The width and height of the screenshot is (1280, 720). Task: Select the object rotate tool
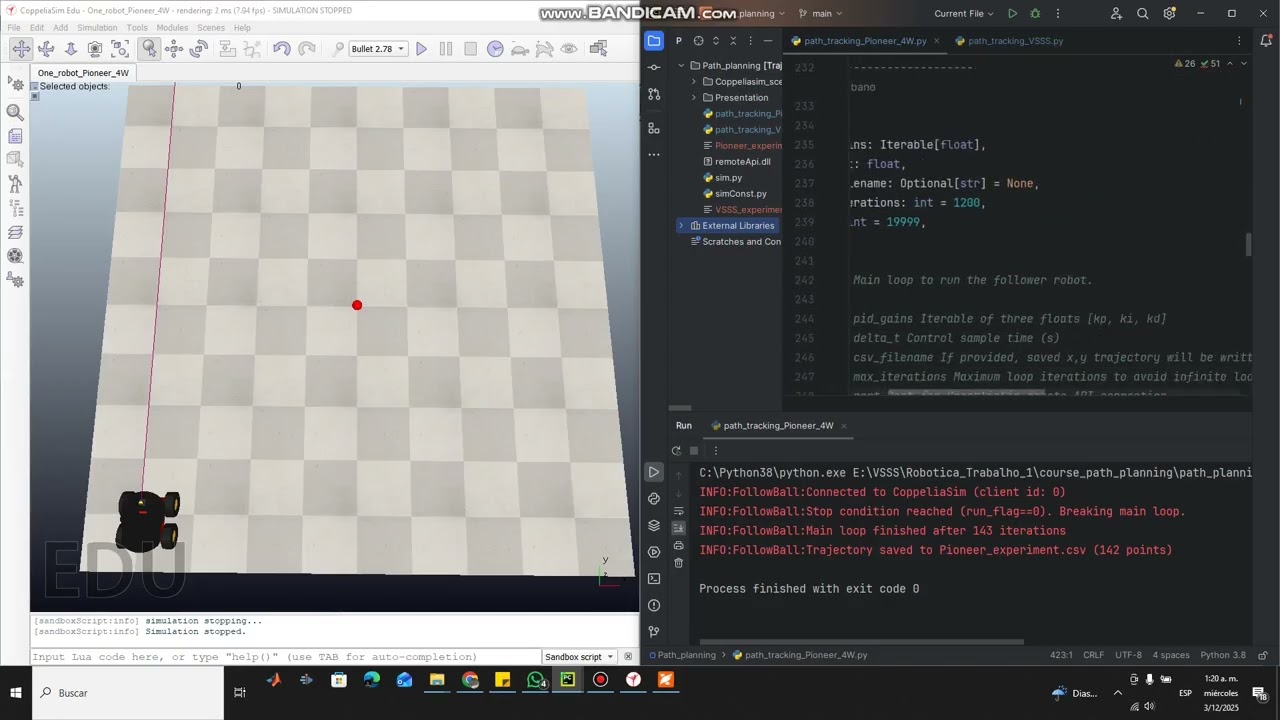click(x=199, y=48)
